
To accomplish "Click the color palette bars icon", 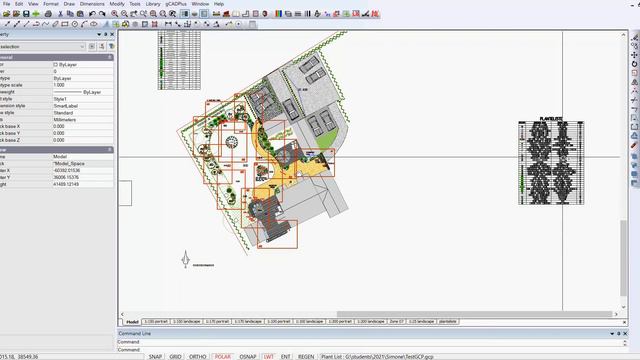I will tap(278, 14).
